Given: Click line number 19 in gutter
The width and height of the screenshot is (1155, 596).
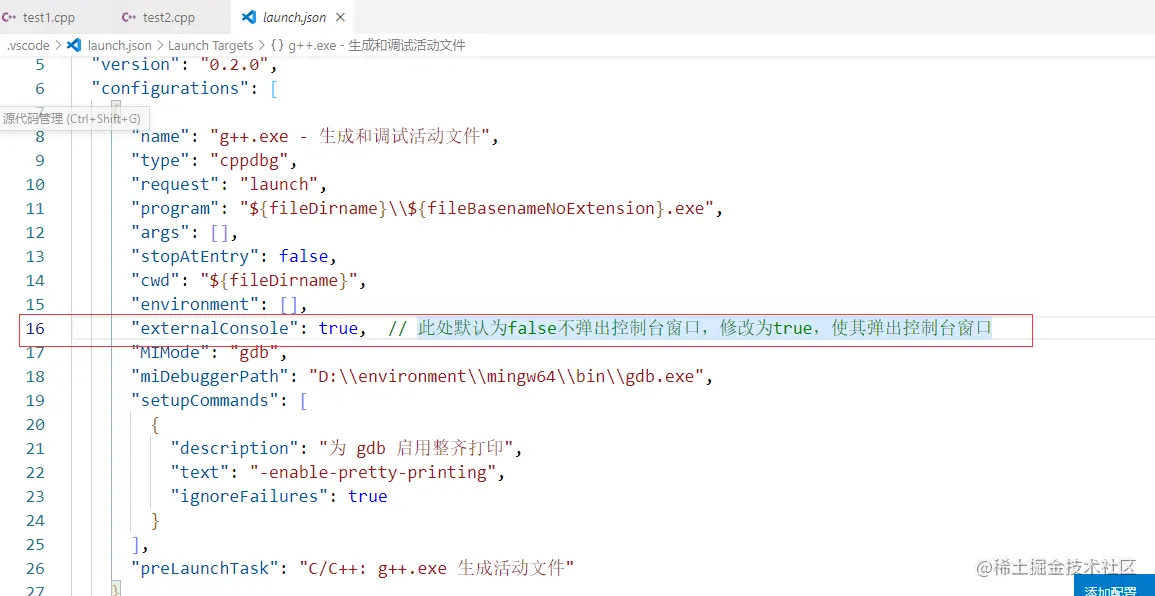Looking at the screenshot, I should point(35,401).
